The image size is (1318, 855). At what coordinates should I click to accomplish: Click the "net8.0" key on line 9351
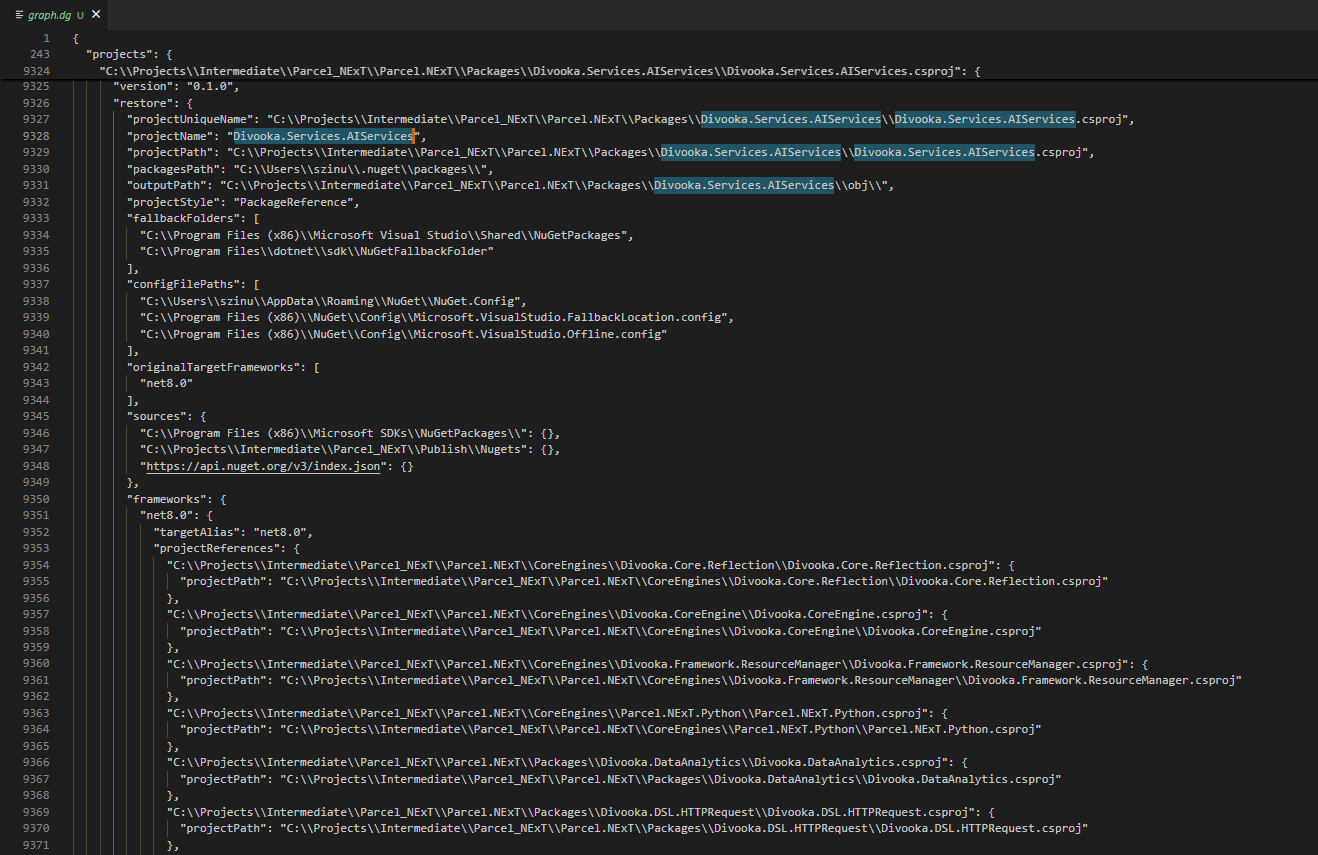[167, 515]
